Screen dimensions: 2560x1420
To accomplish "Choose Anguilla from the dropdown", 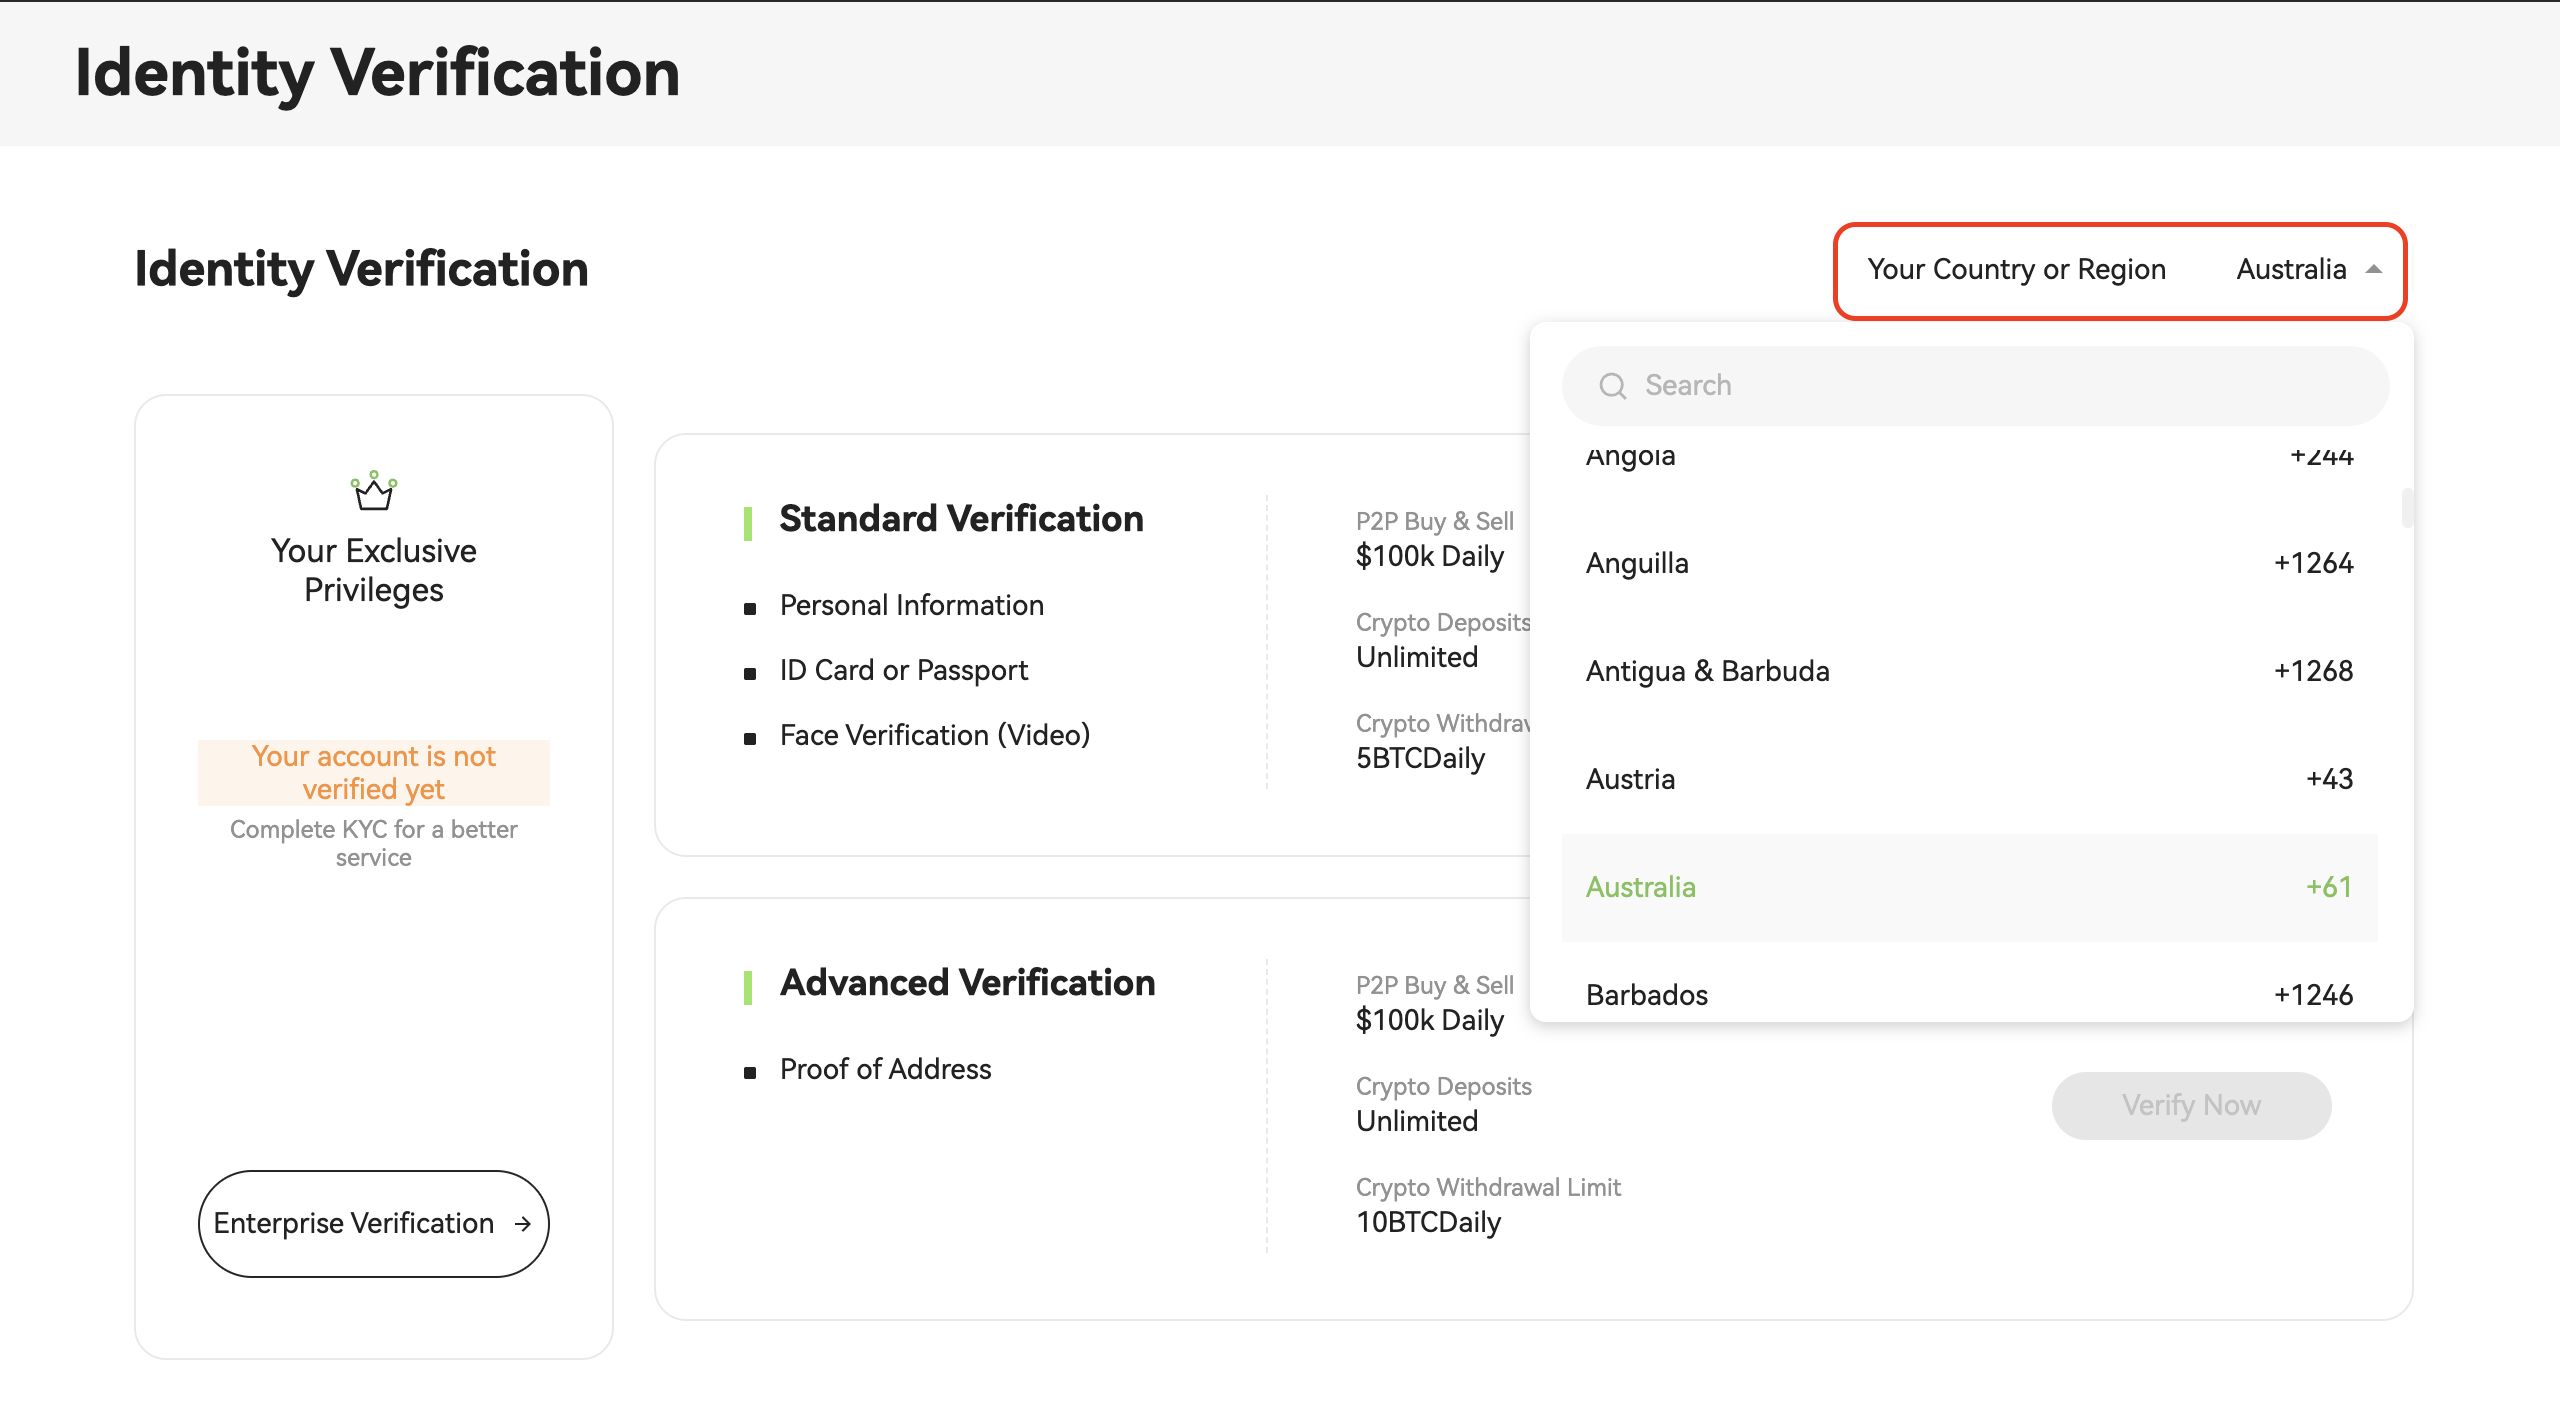I will coord(1637,563).
